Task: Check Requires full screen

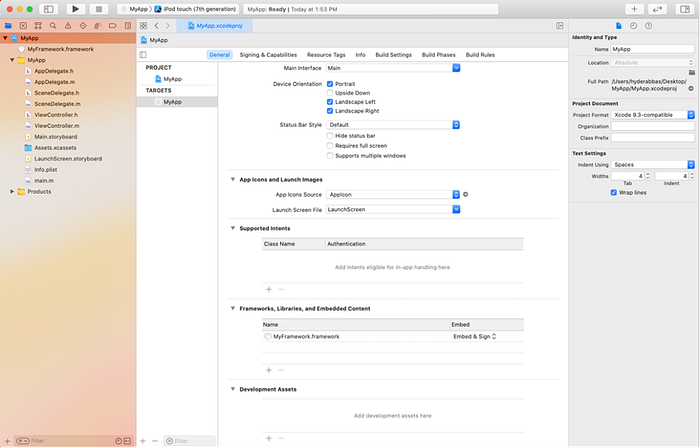Action: coord(330,145)
